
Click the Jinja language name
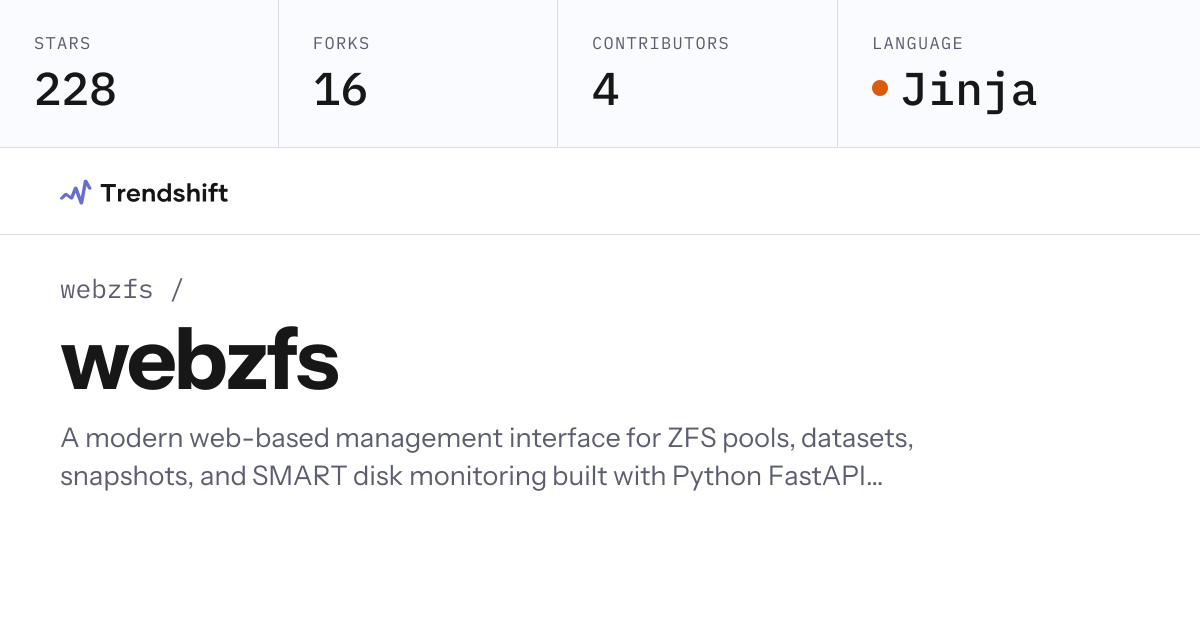point(968,91)
